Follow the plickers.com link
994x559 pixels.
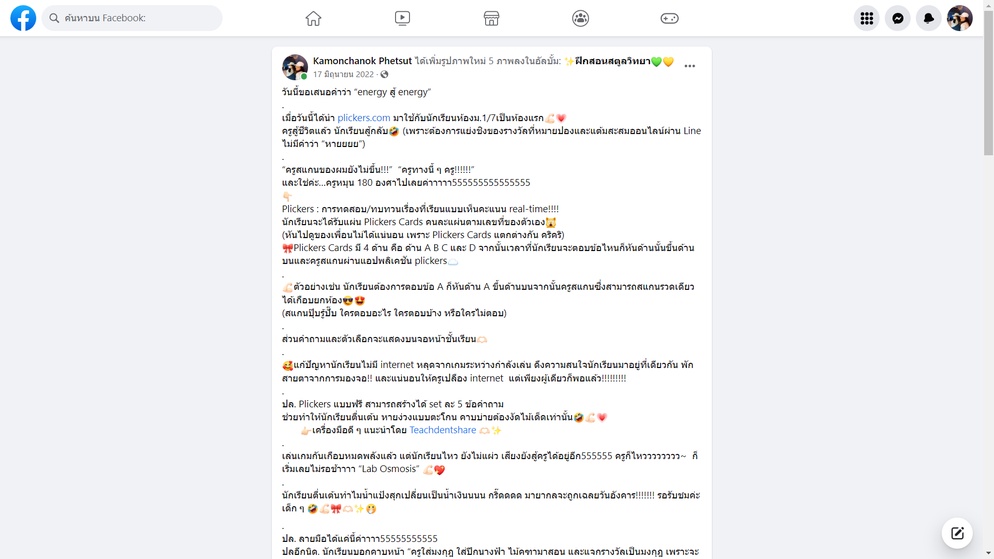coord(364,118)
